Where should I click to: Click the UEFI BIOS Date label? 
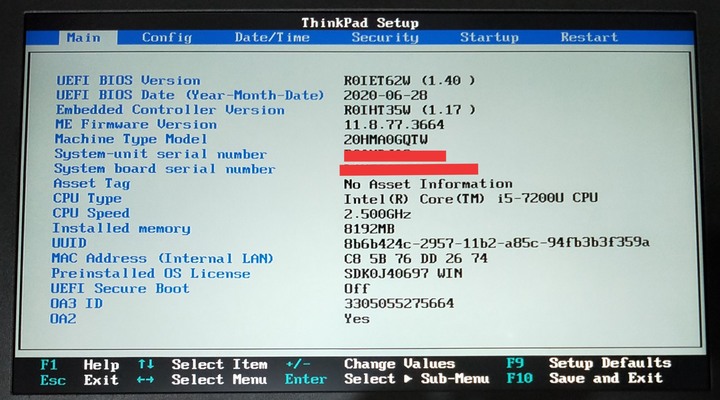tap(190, 95)
